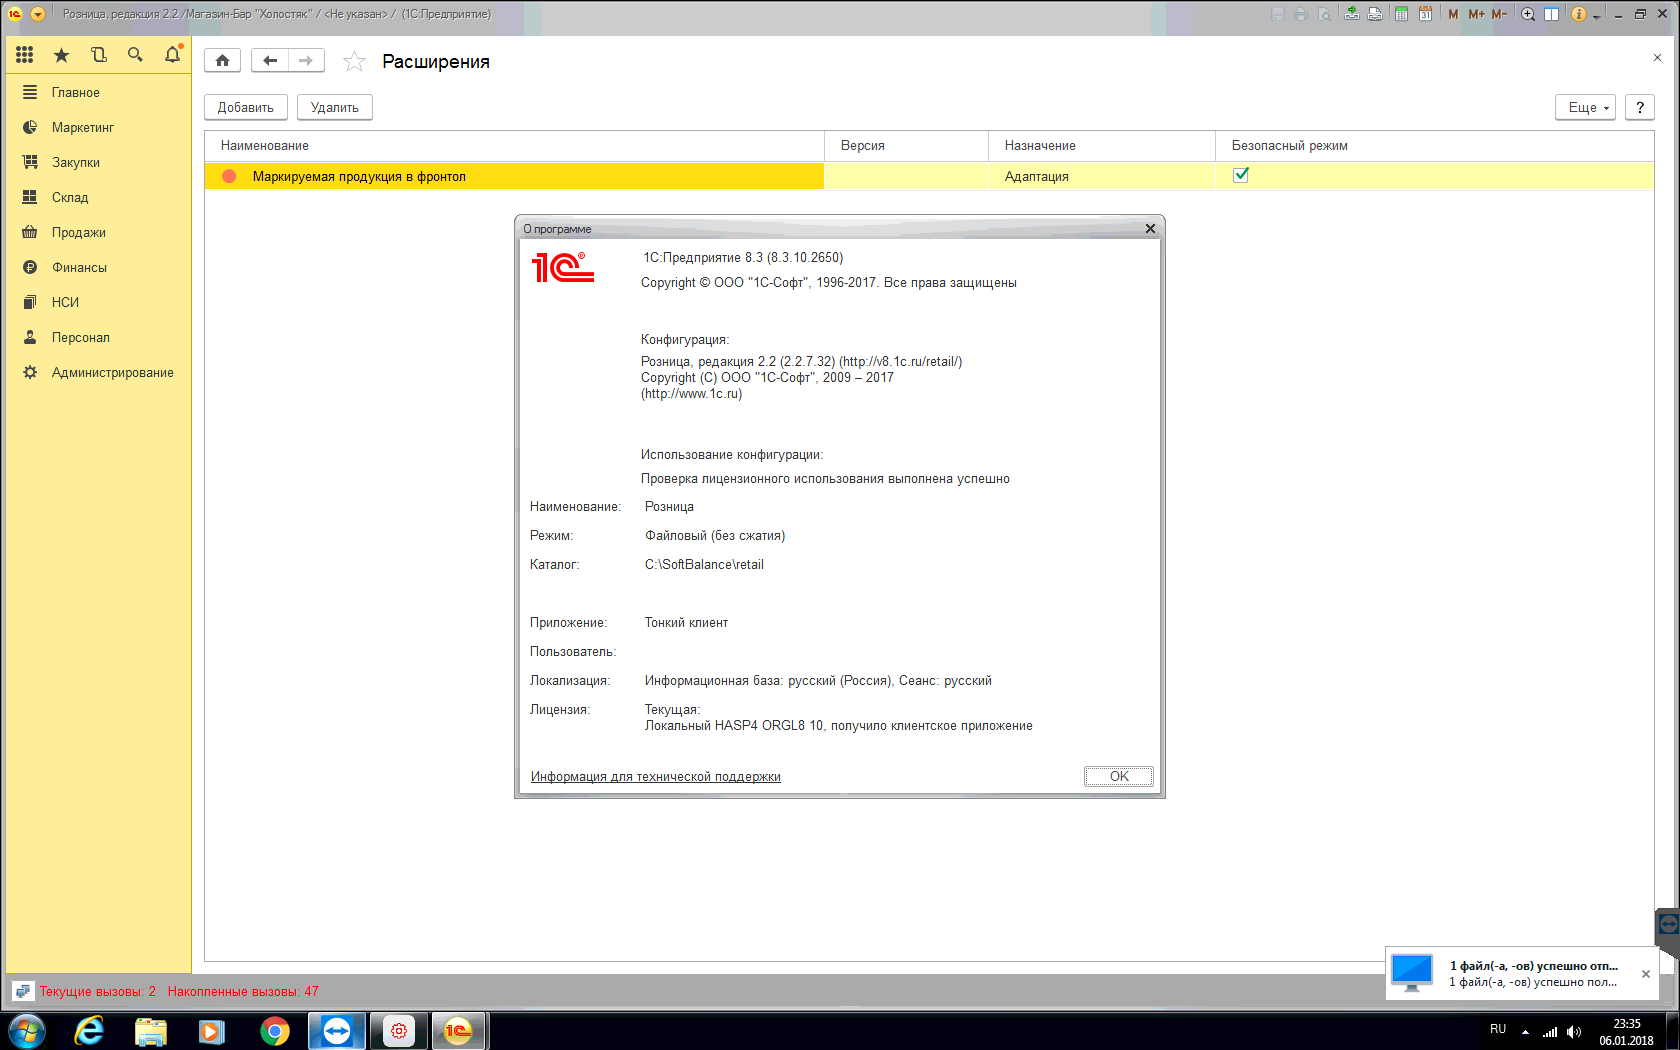Open the Финансы section
Screen dimensions: 1680x1050
[x=98, y=267]
